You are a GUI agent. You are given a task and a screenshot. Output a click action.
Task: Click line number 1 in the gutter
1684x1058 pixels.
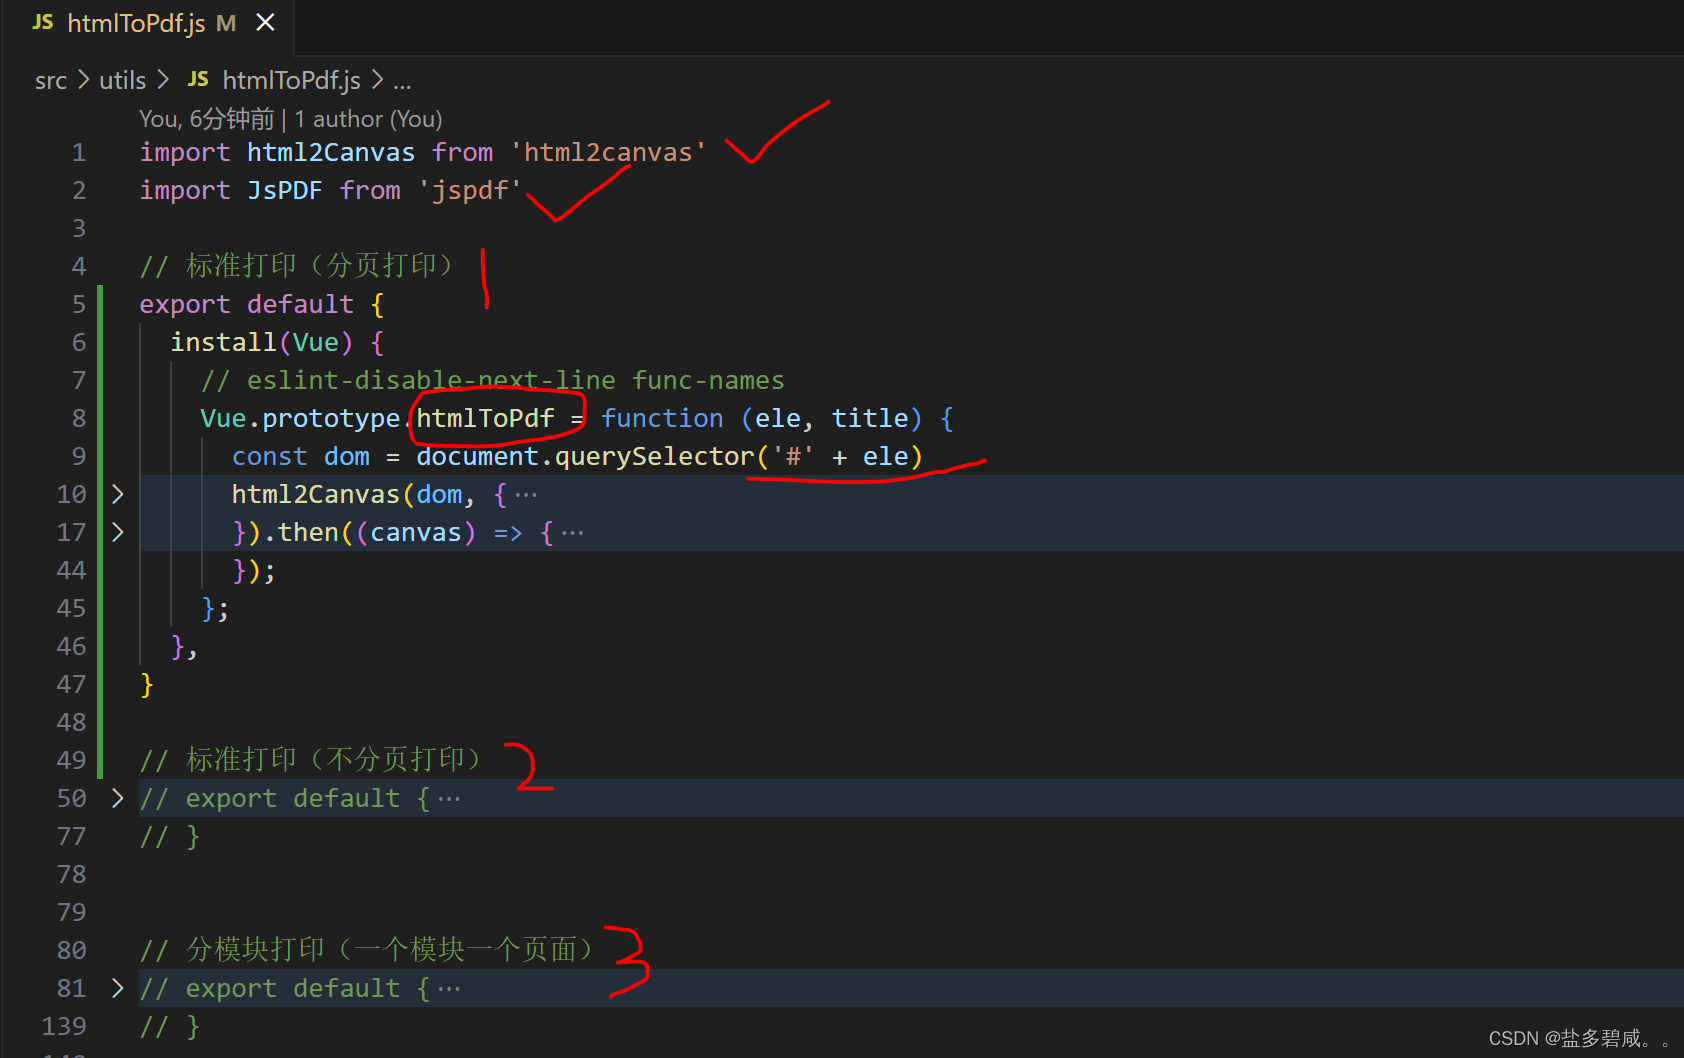click(79, 153)
